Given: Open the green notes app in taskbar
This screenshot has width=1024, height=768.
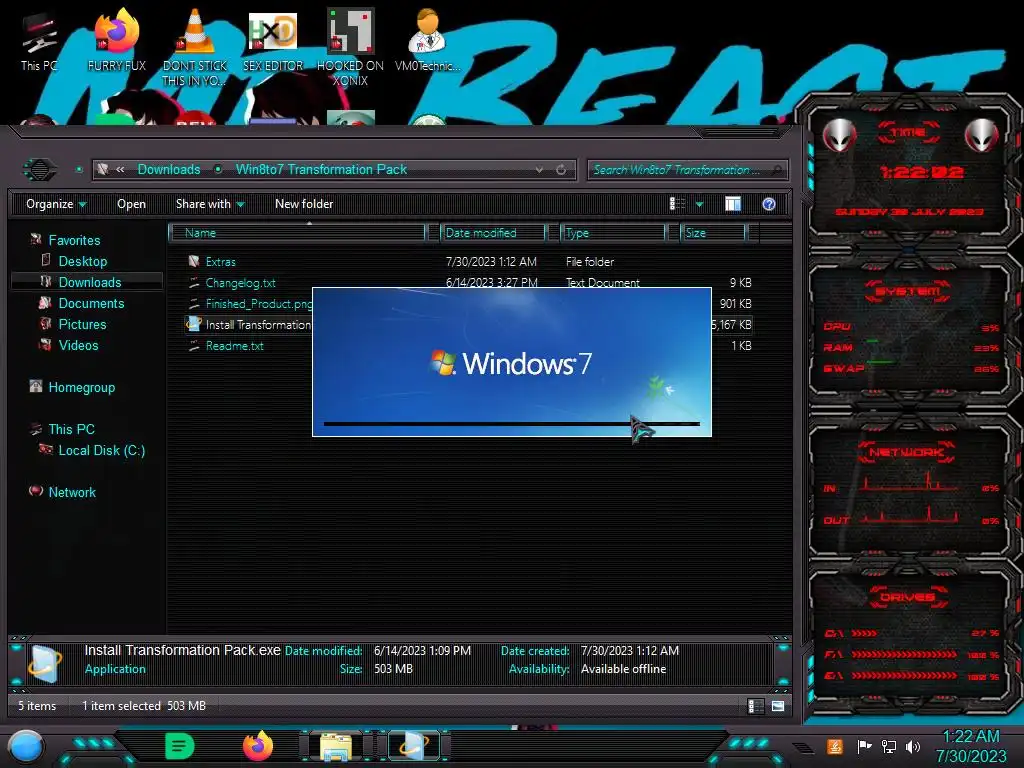Looking at the screenshot, I should [x=179, y=746].
